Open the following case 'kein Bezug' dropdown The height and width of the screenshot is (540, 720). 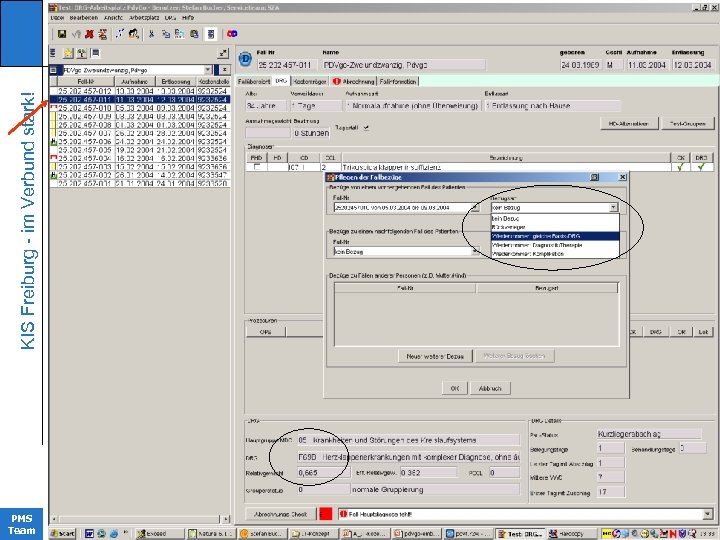point(475,251)
